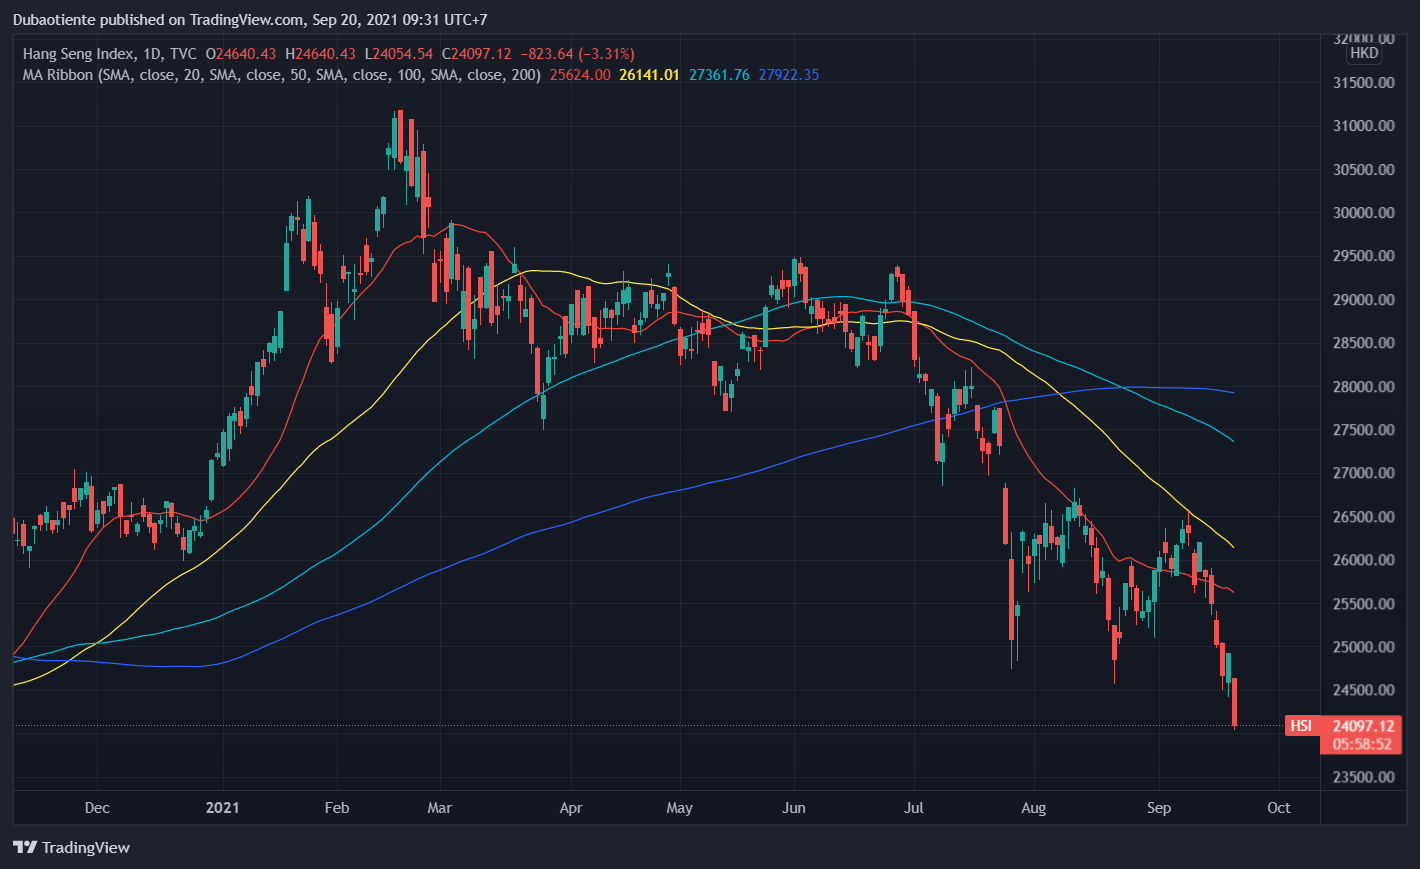
Task: Click the 25500.00 price axis label
Action: [1363, 604]
